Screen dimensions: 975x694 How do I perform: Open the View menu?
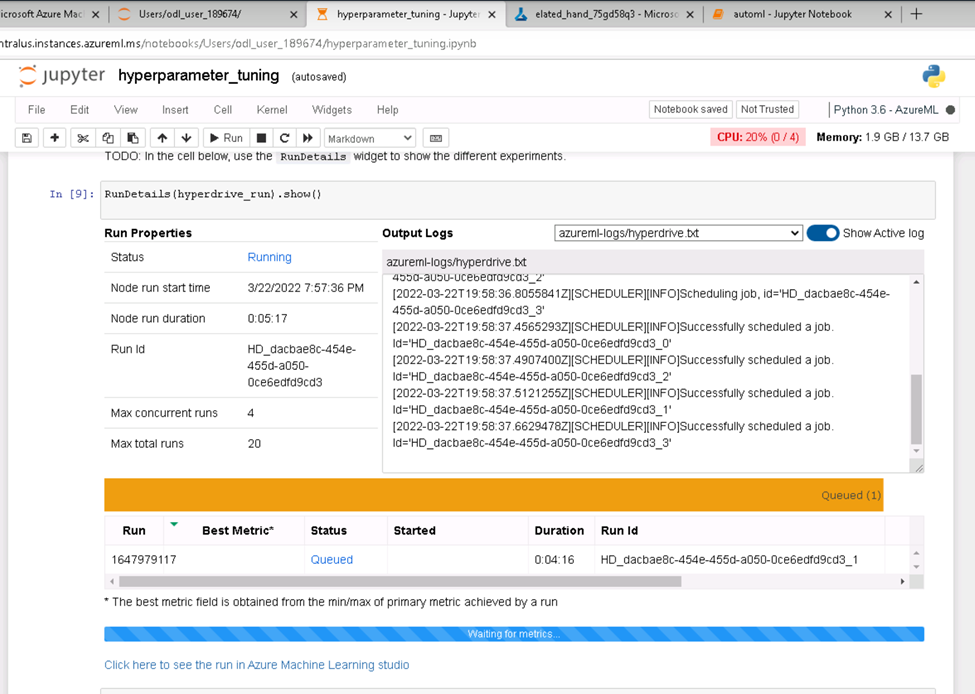pos(126,110)
